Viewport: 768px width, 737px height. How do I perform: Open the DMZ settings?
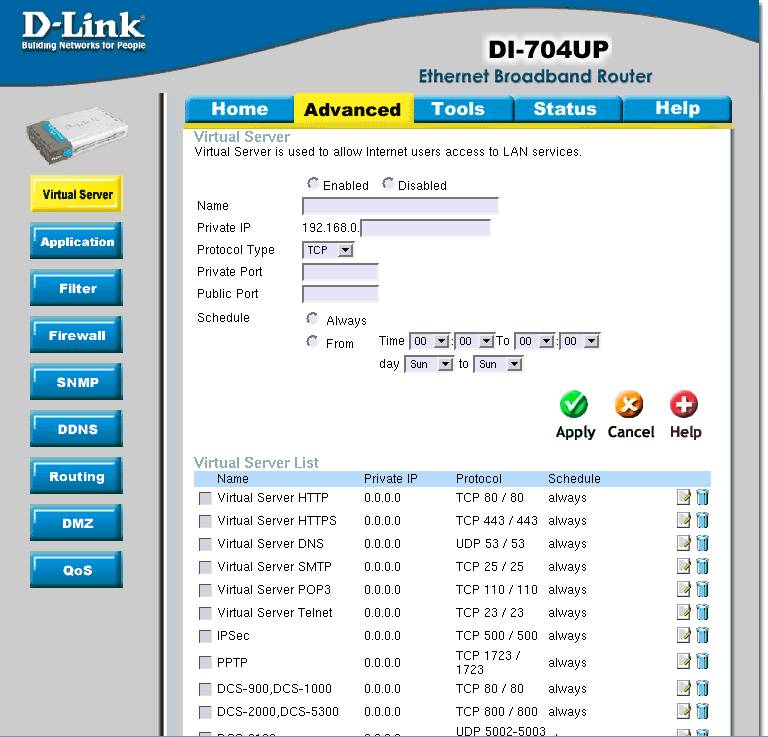[76, 523]
